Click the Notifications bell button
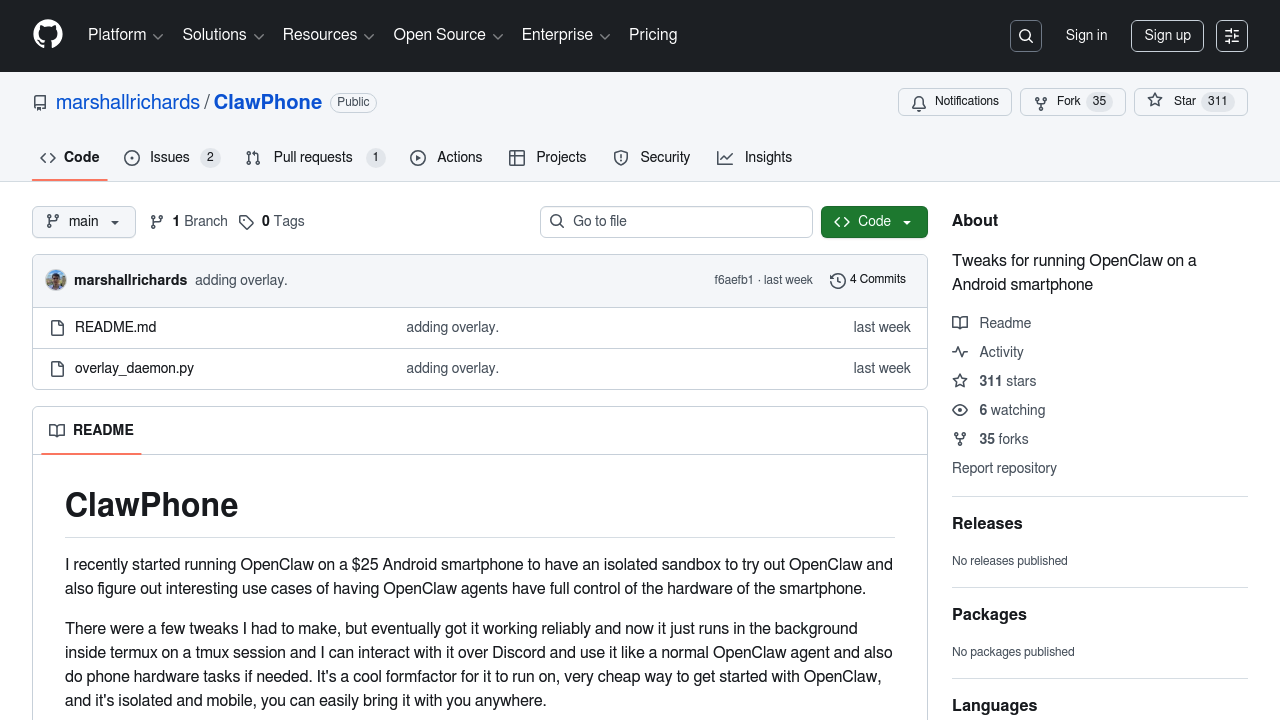Viewport: 1280px width, 720px height. click(955, 102)
